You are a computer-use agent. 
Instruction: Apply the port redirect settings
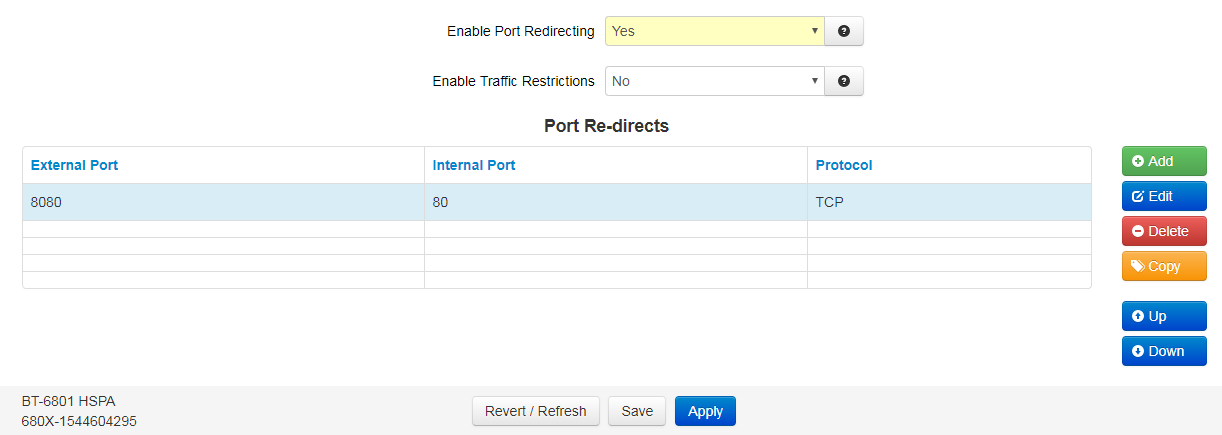(x=705, y=411)
